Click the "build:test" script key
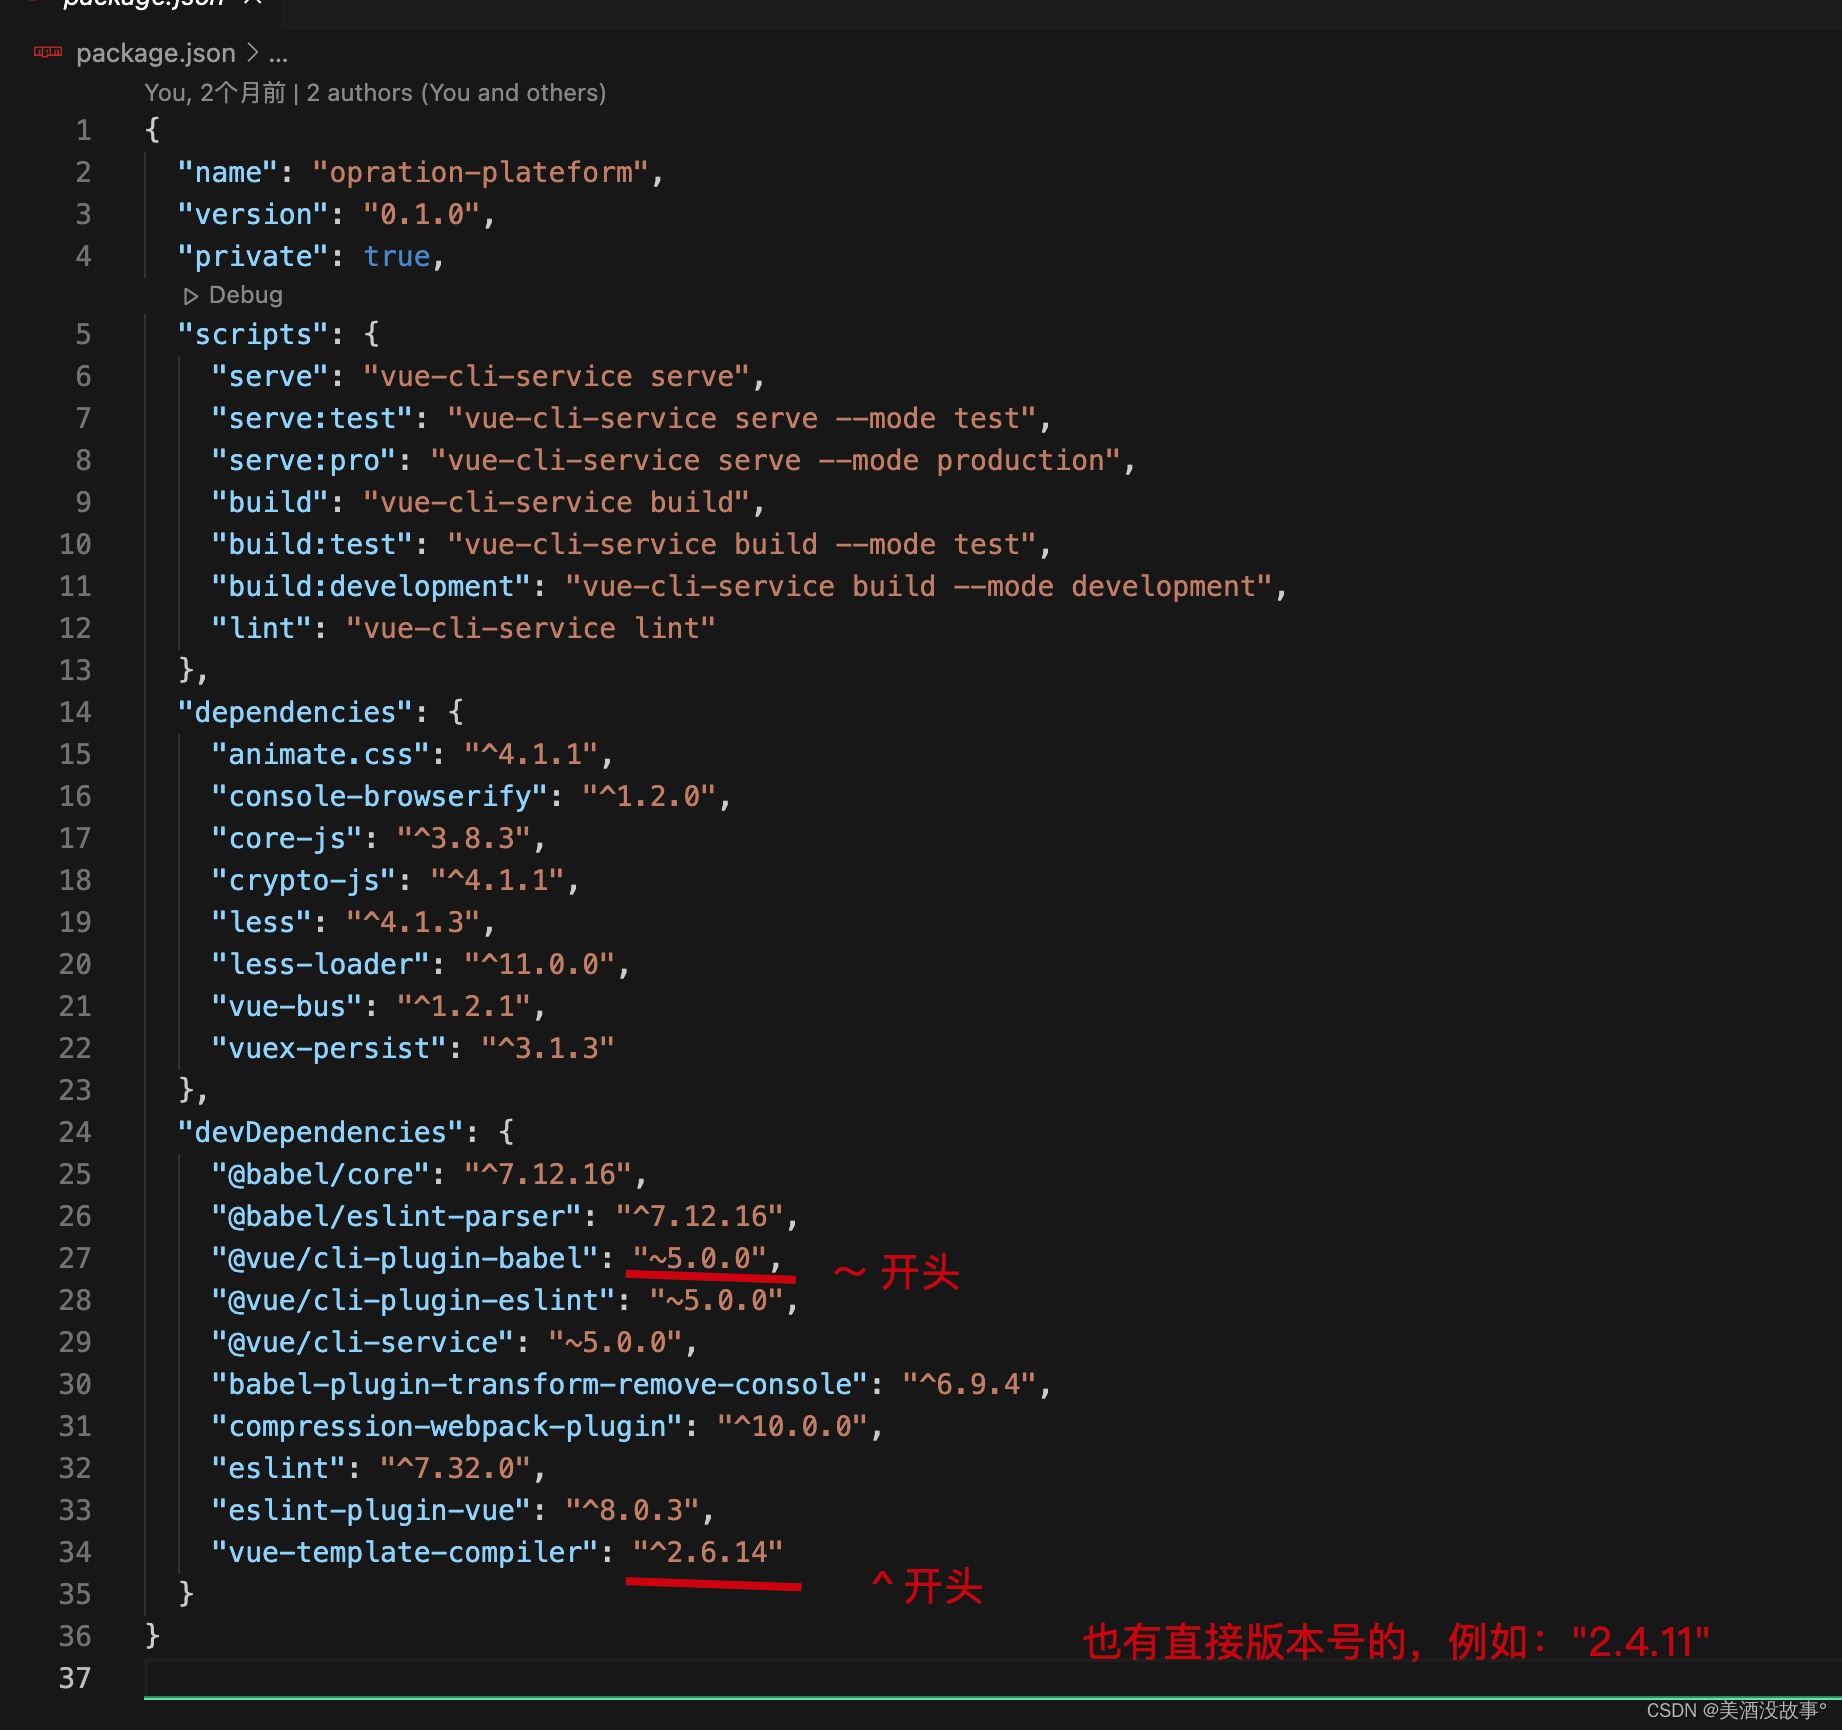Image resolution: width=1842 pixels, height=1730 pixels. pos(313,544)
